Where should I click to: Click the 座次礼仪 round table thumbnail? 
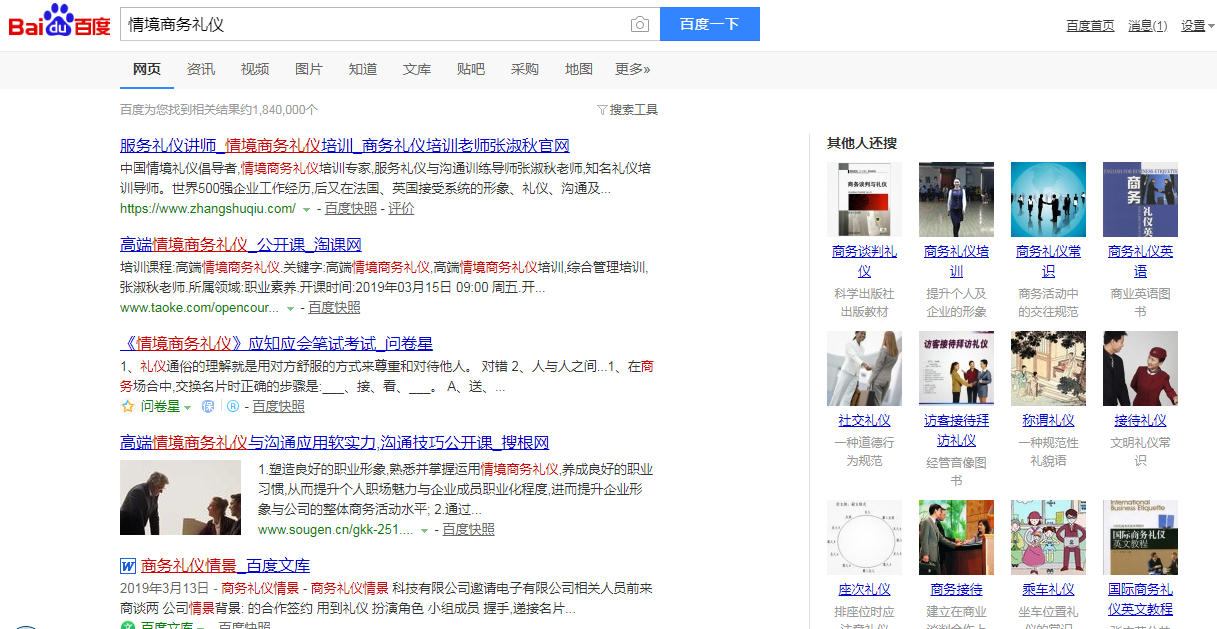[864, 537]
